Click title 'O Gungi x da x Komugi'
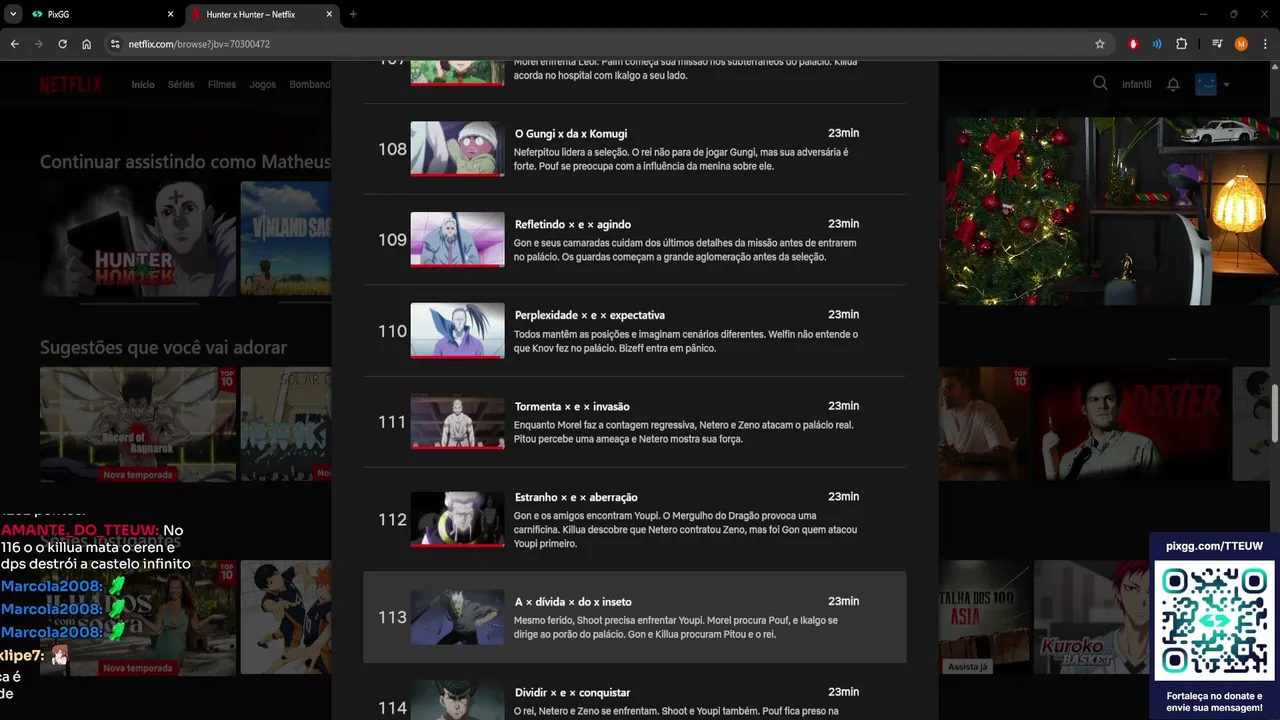1280x720 pixels. click(x=571, y=134)
